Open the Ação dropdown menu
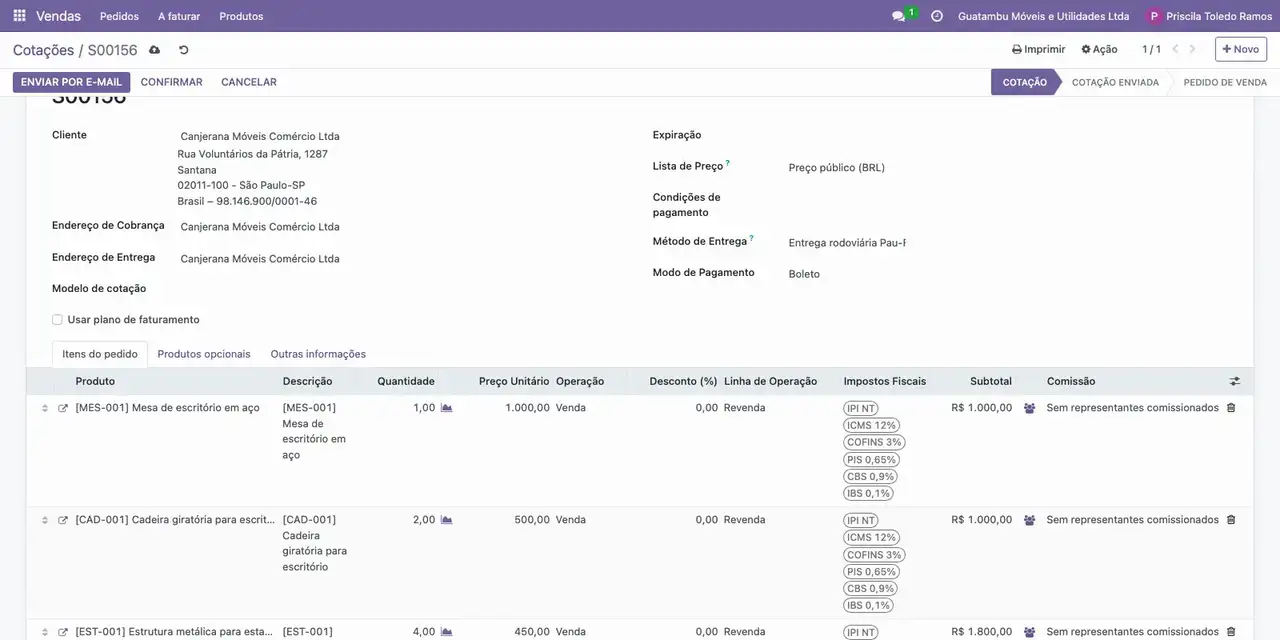This screenshot has height=640, width=1280. [1099, 49]
